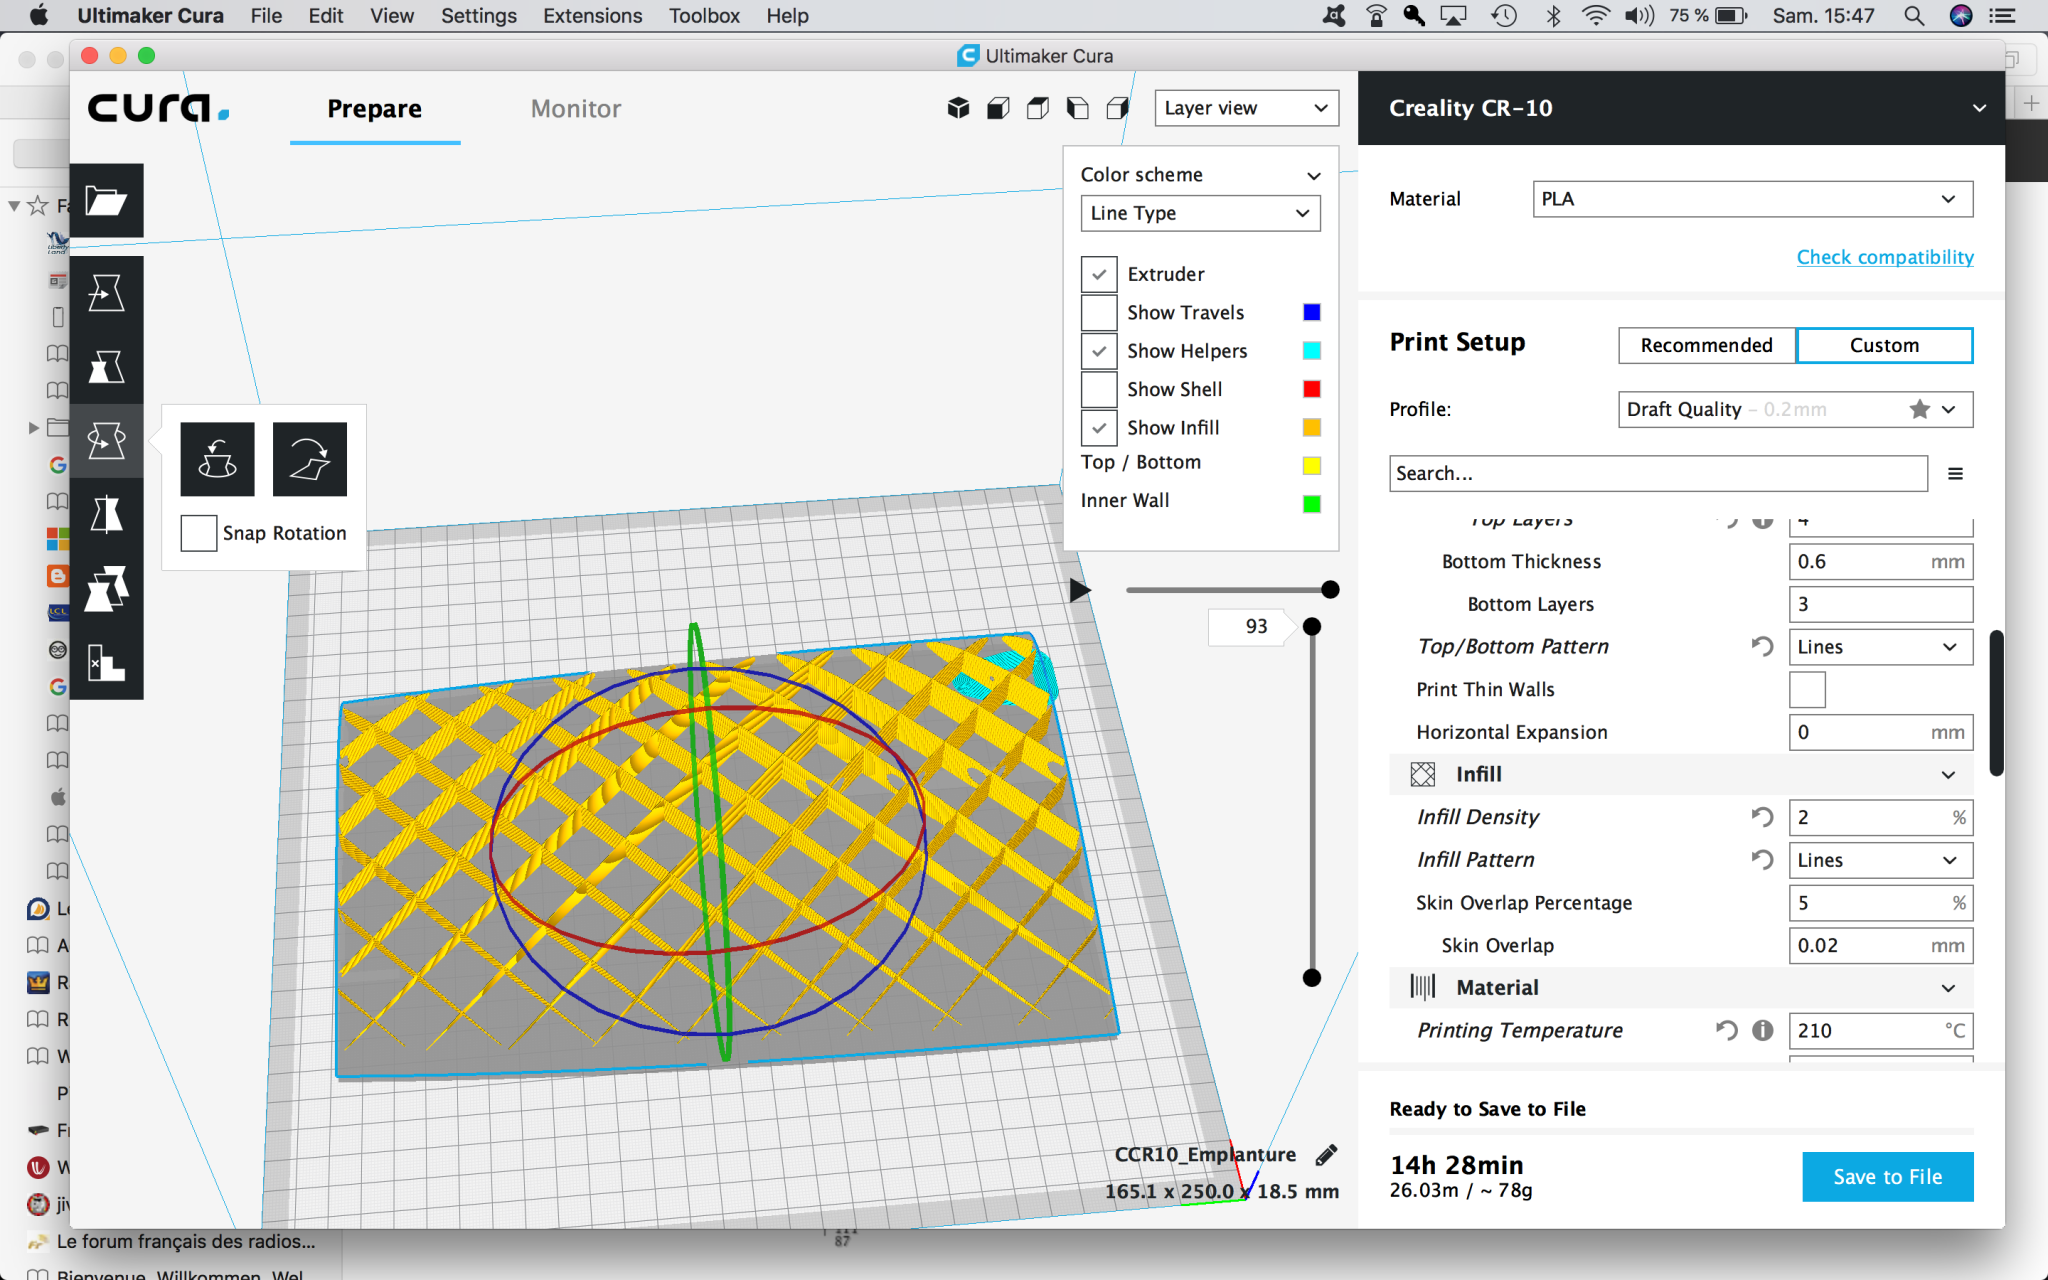This screenshot has height=1280, width=2048.
Task: Click the layer slider's top handle
Action: (1312, 627)
